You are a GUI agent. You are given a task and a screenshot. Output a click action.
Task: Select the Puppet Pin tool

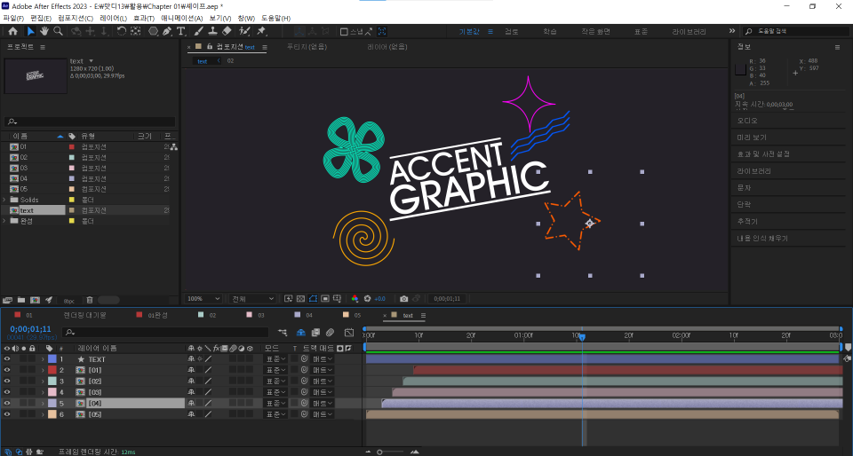click(x=261, y=32)
